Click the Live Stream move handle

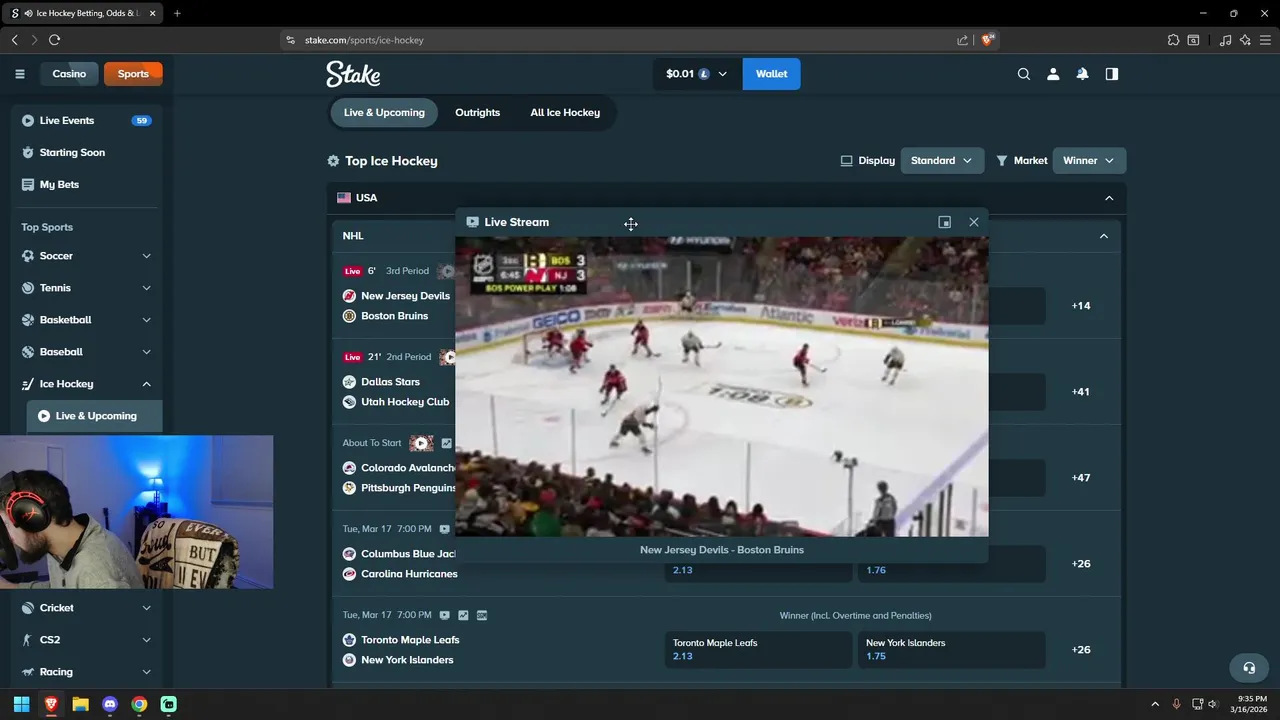631,224
